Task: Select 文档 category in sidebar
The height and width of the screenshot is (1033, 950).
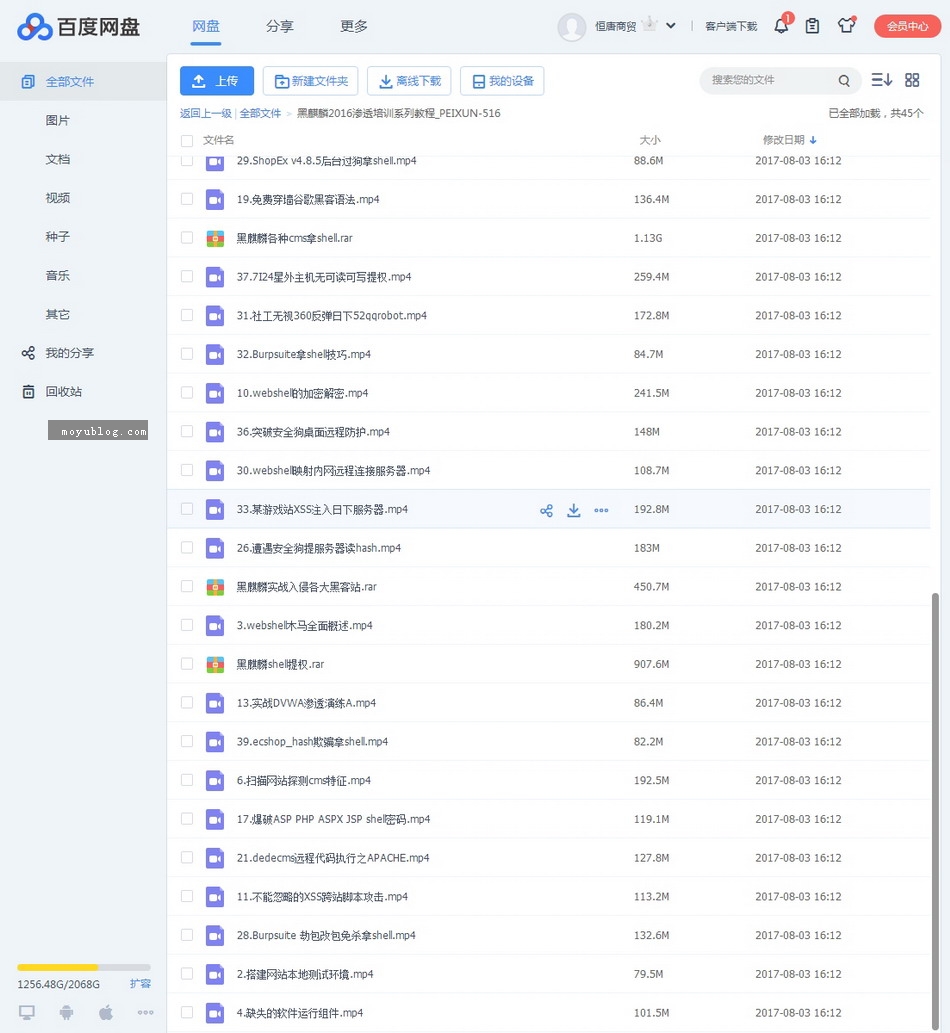Action: point(57,159)
